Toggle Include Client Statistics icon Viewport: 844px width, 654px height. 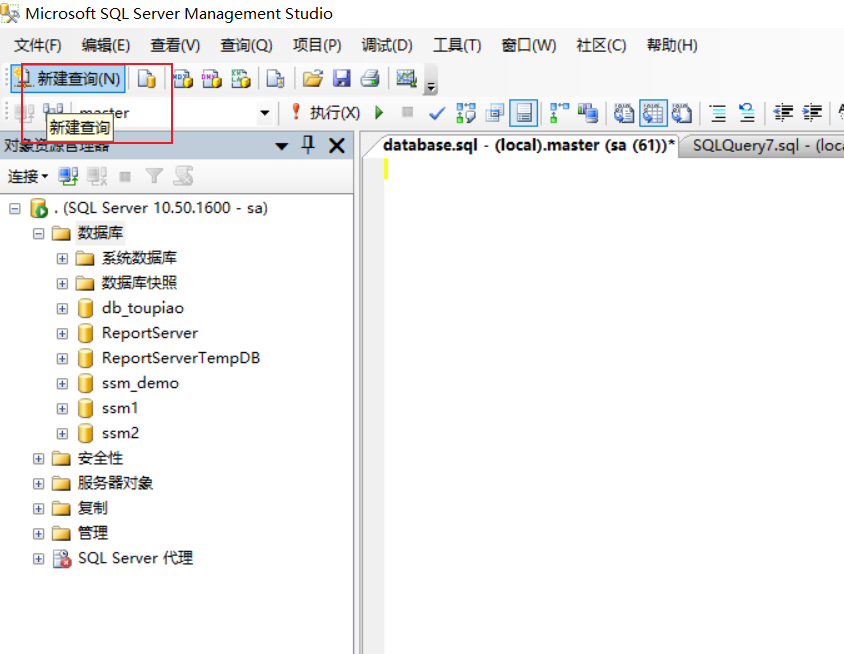click(588, 113)
